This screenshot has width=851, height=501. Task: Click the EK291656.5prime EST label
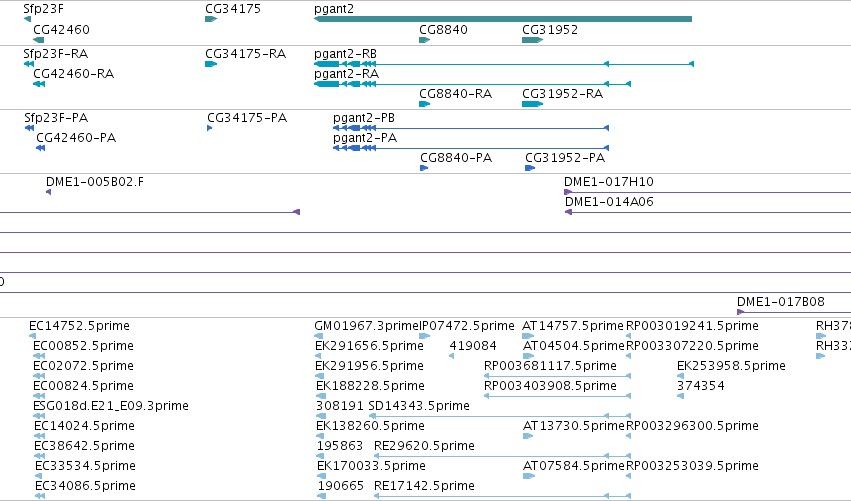pyautogui.click(x=369, y=346)
